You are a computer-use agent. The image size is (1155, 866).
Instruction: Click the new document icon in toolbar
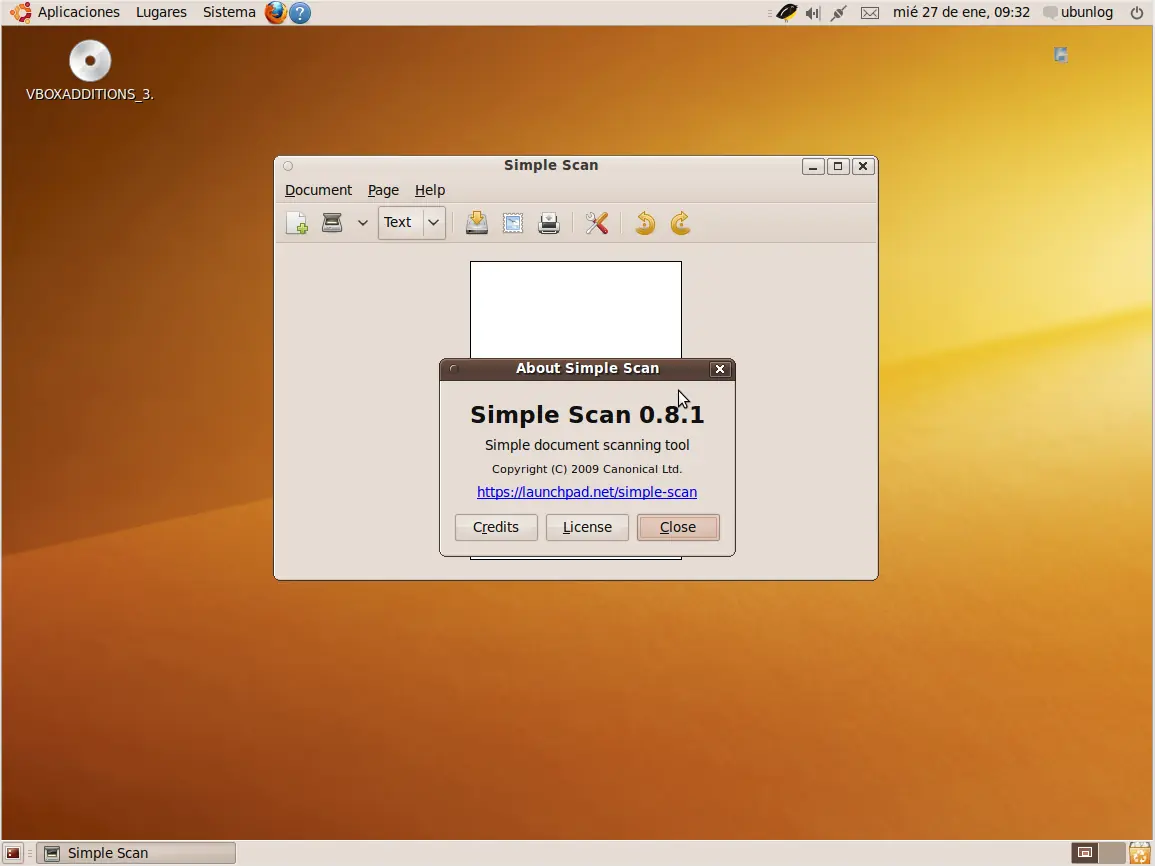[297, 222]
